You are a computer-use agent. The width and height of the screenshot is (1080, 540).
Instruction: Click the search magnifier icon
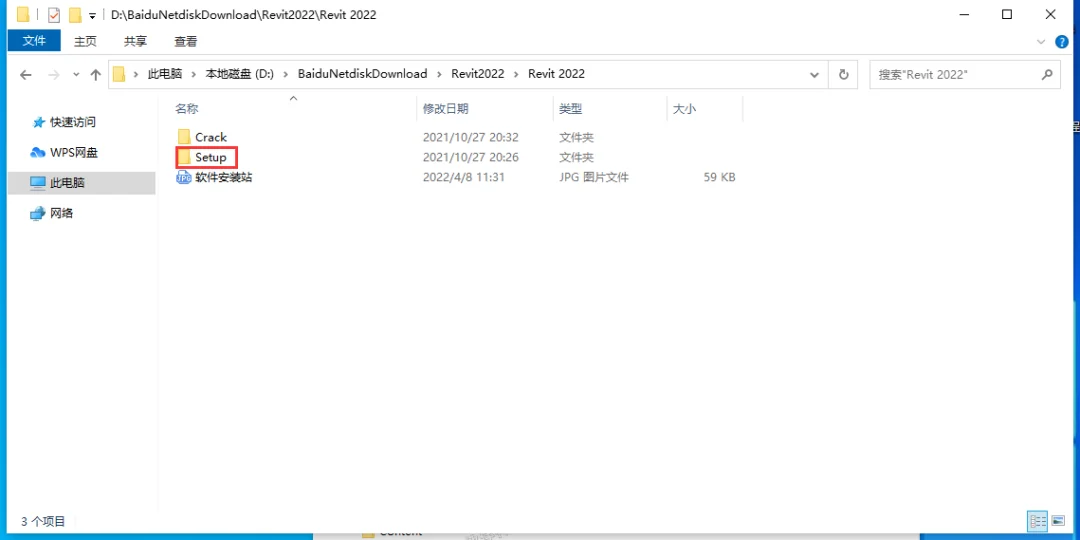point(1047,74)
